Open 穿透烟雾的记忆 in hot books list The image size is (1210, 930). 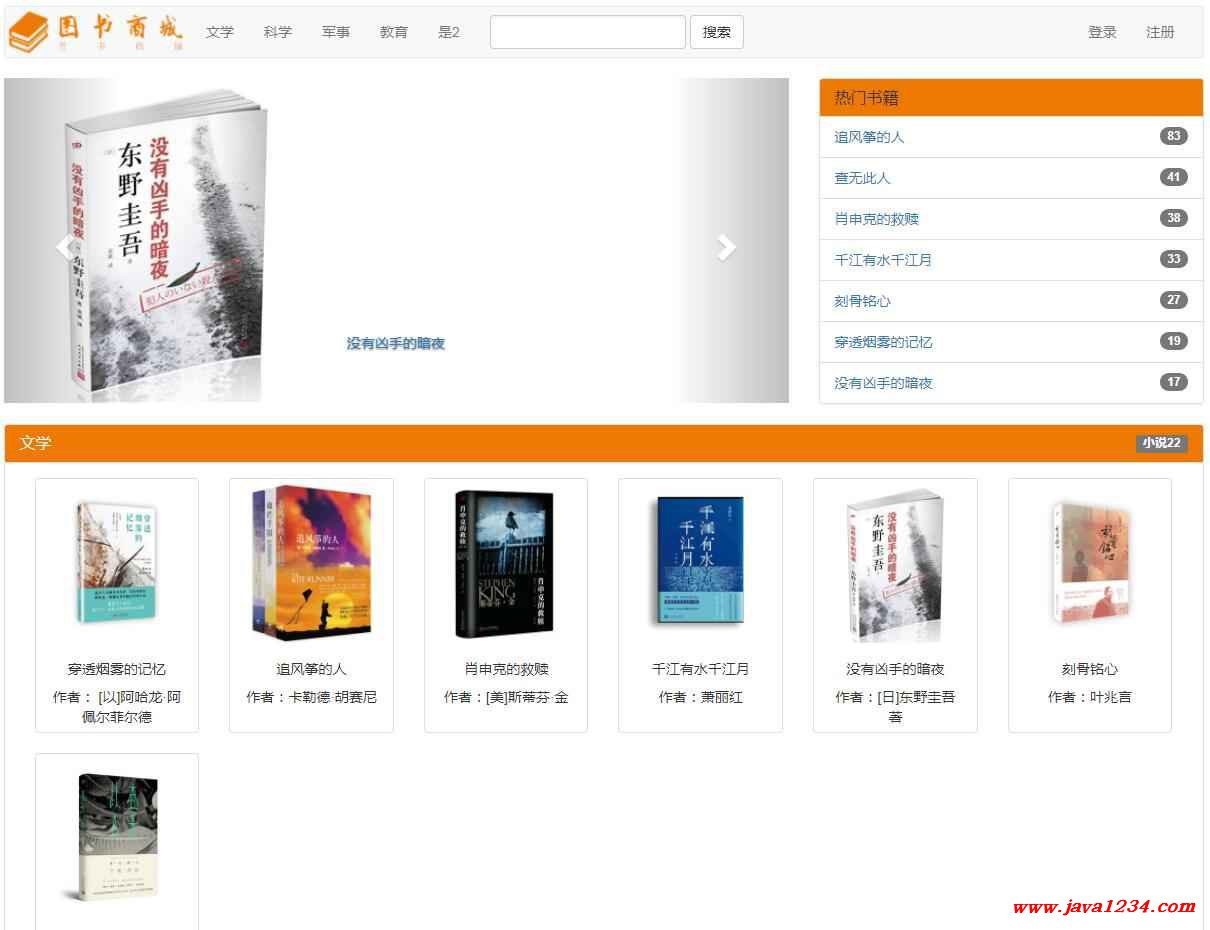(883, 342)
